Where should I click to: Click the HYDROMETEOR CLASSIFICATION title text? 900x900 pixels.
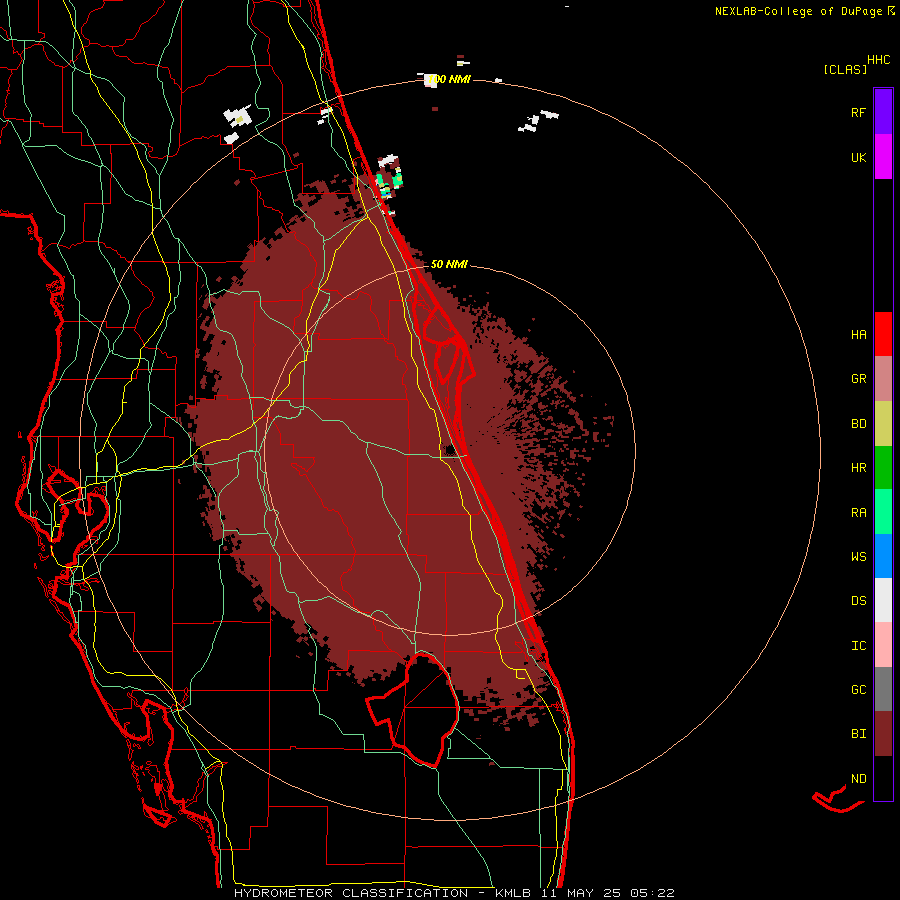click(x=351, y=893)
